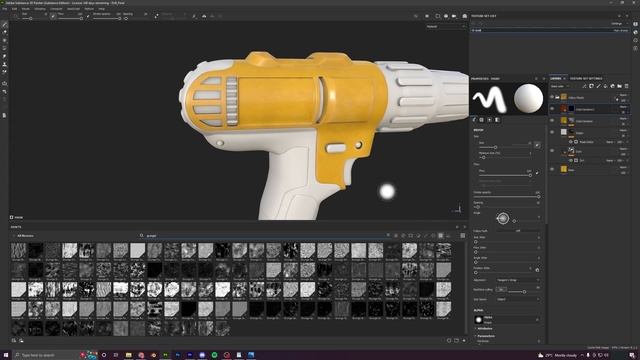Open Base color channel dropdown in Layers
Image resolution: width=640 pixels, height=360 pixels.
tap(560, 86)
